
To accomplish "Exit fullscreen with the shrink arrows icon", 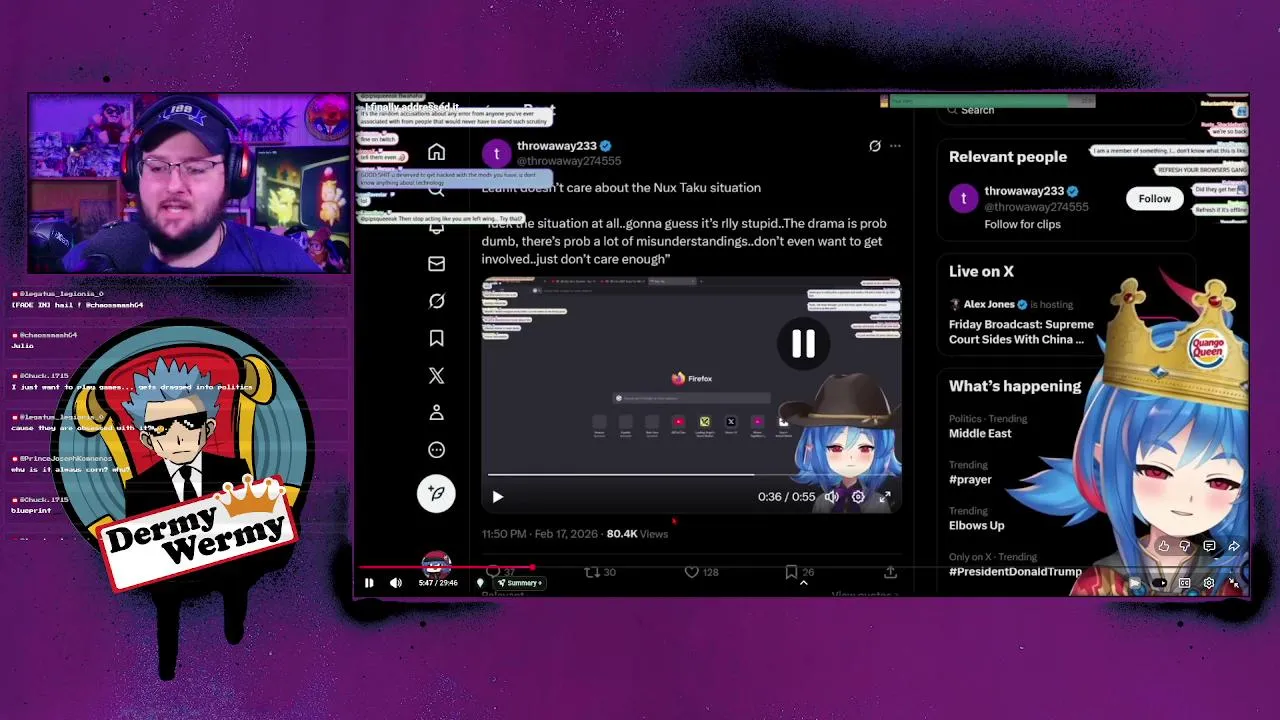I will (x=1234, y=583).
